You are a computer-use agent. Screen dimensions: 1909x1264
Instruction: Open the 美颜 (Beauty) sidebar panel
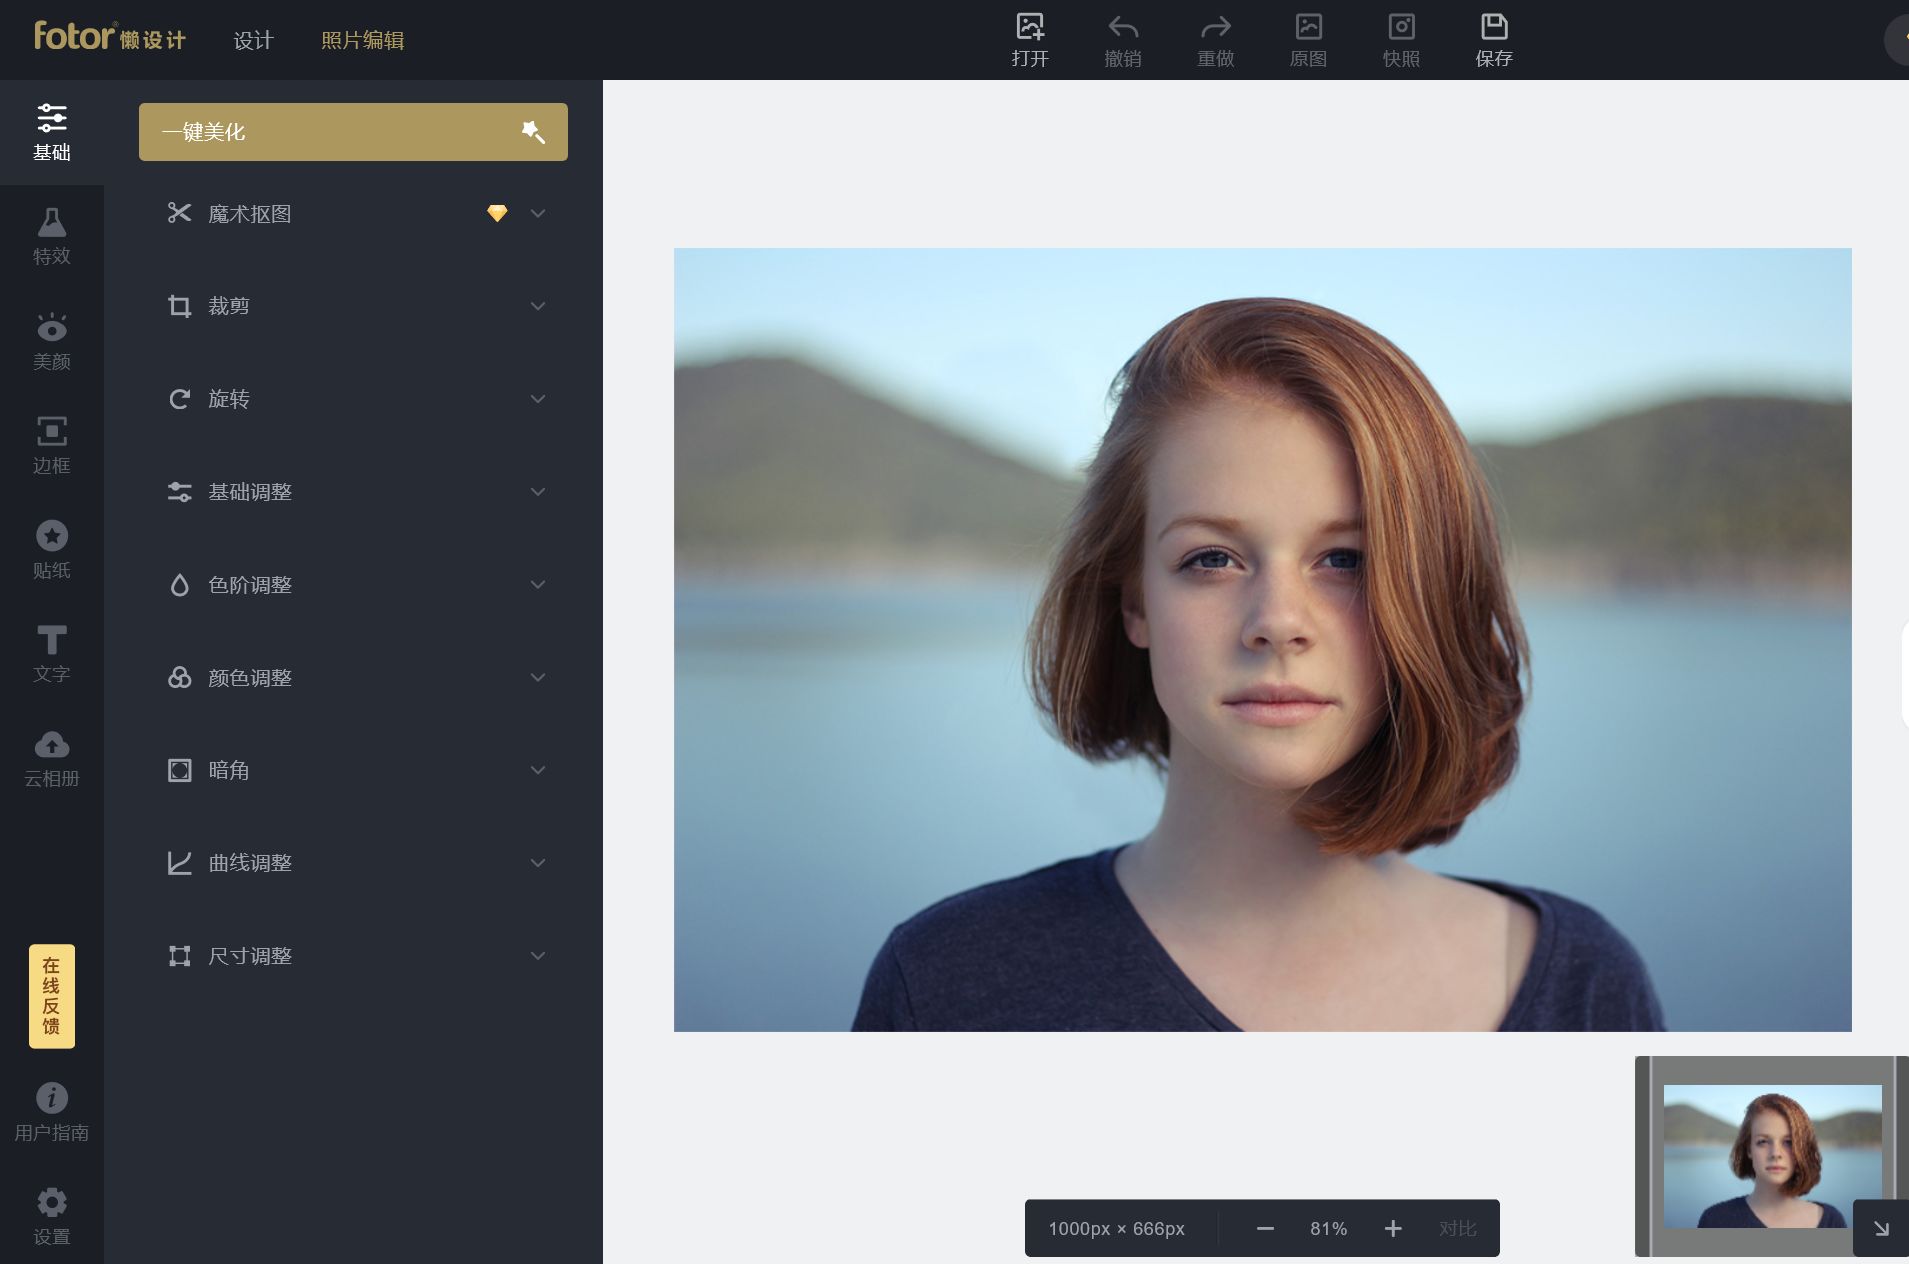coord(52,341)
